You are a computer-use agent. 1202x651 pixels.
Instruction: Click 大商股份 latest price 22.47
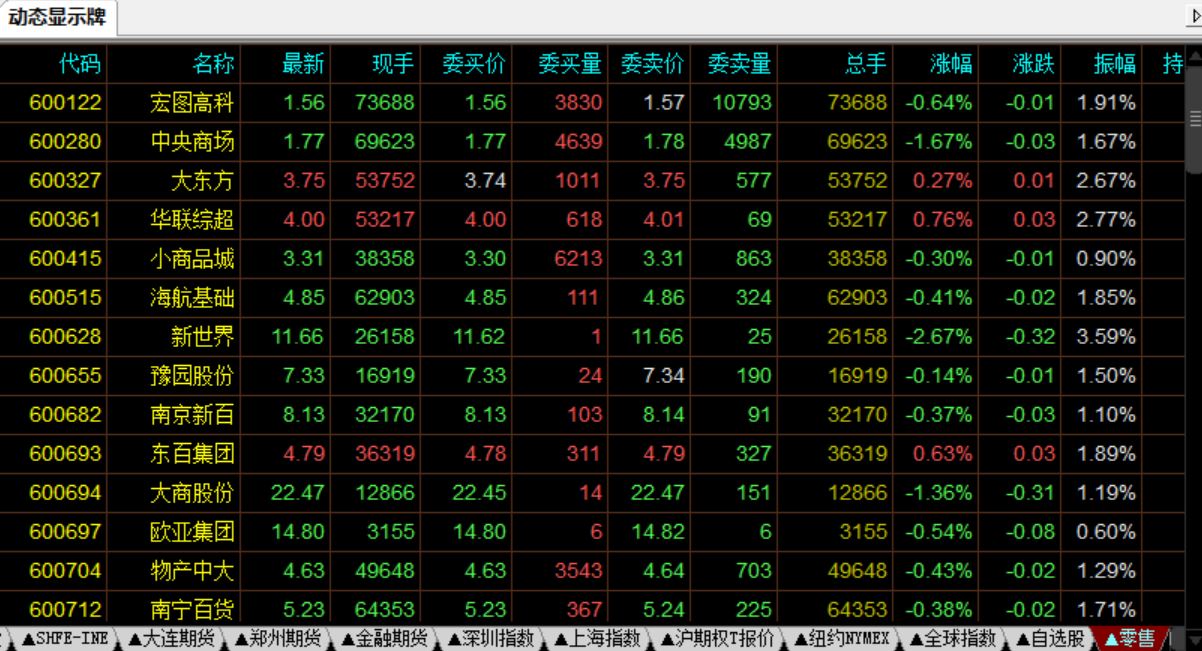[x=298, y=493]
